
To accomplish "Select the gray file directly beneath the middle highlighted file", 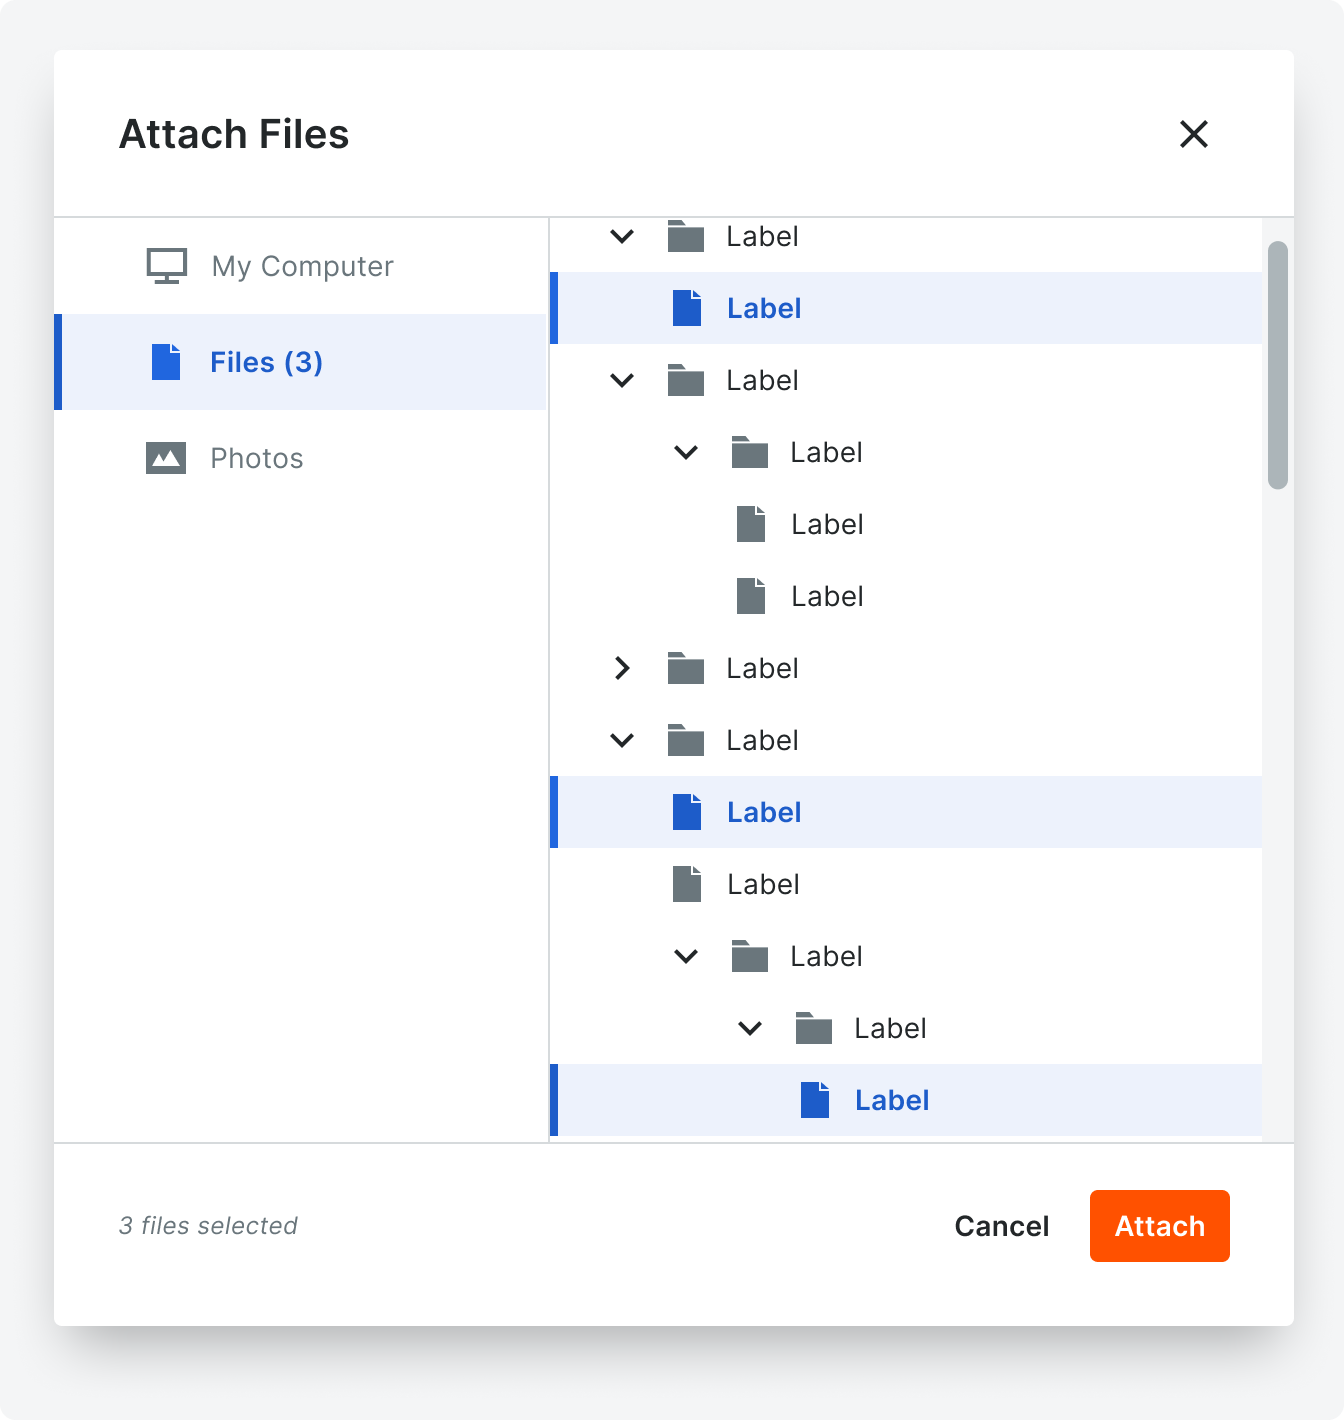I will [763, 884].
